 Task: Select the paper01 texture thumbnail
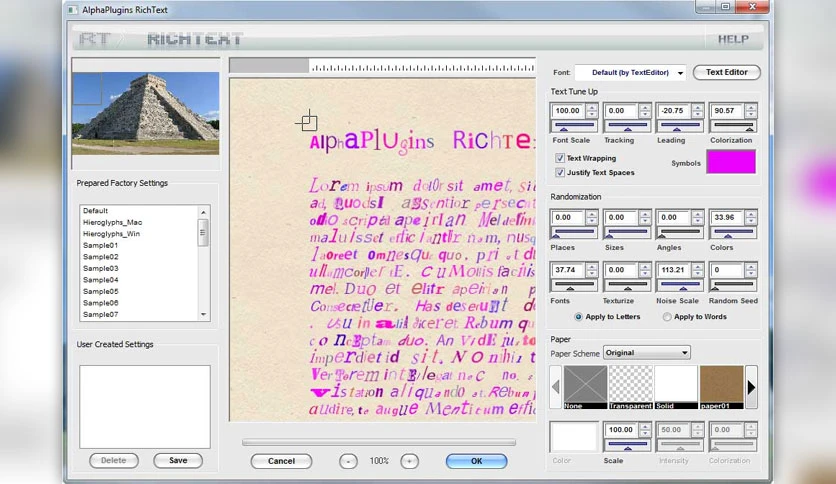[x=721, y=387]
